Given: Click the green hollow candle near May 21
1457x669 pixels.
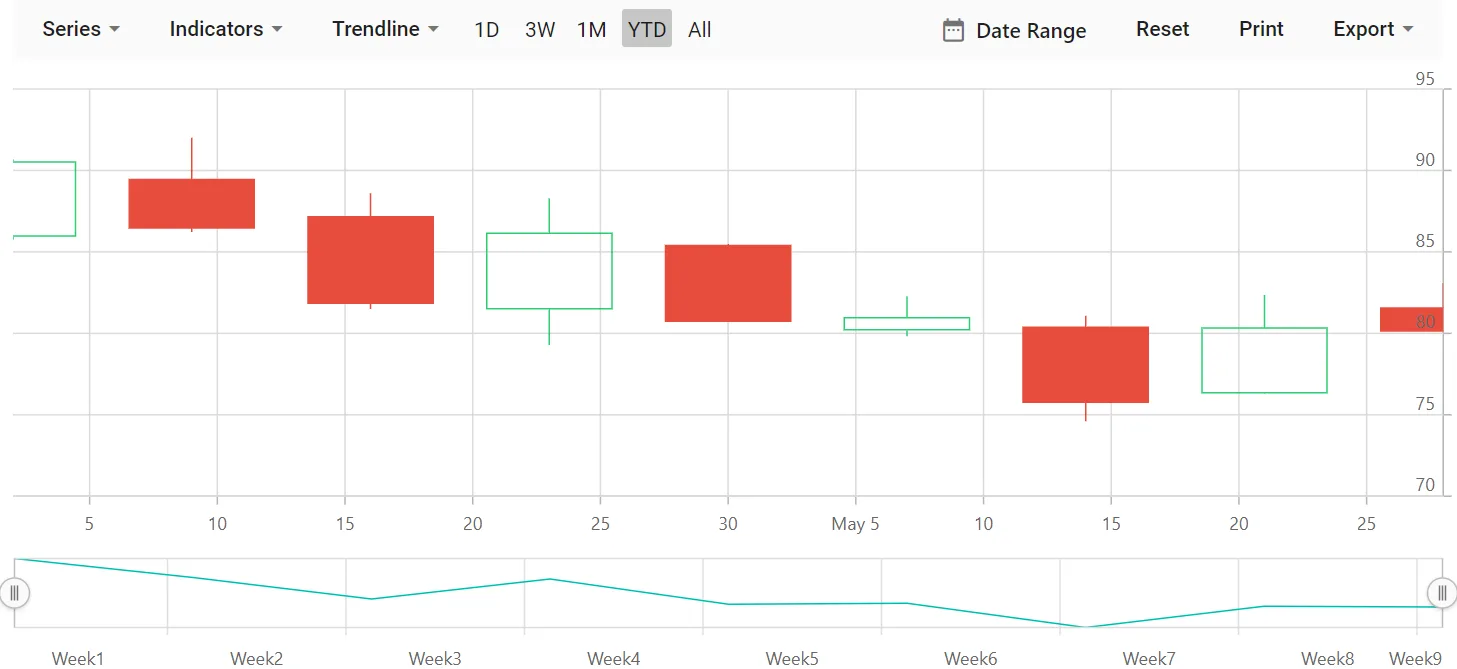Looking at the screenshot, I should point(1264,360).
